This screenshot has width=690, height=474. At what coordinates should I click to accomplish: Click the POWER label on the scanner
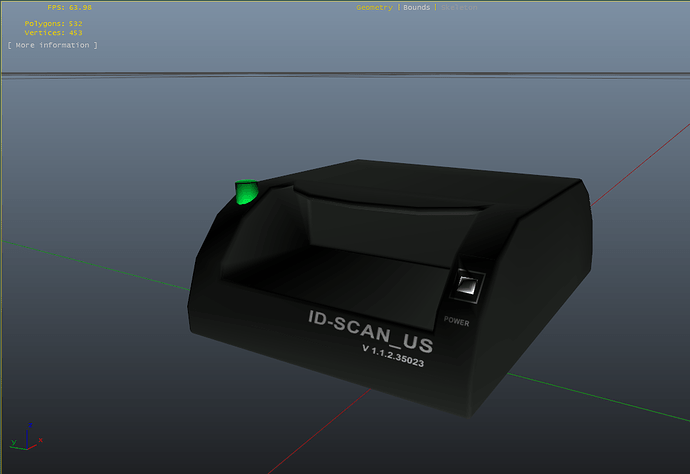tap(456, 321)
